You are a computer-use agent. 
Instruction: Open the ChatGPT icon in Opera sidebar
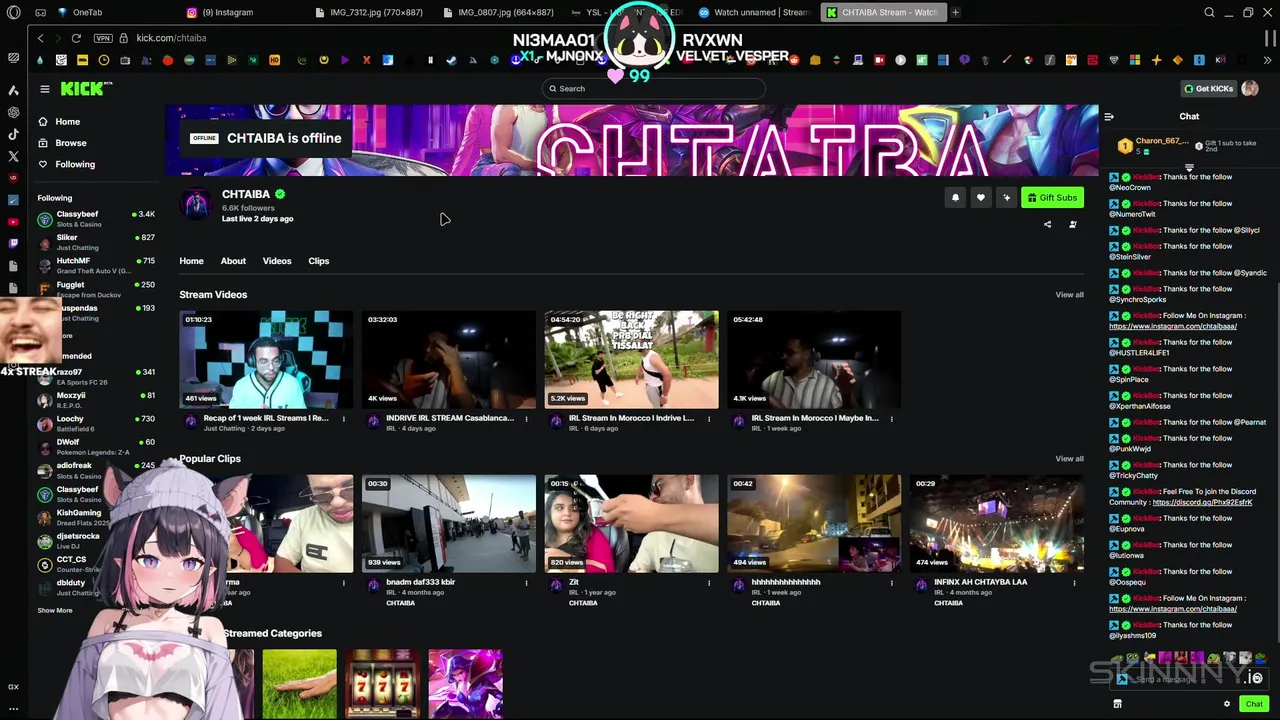coord(13,112)
